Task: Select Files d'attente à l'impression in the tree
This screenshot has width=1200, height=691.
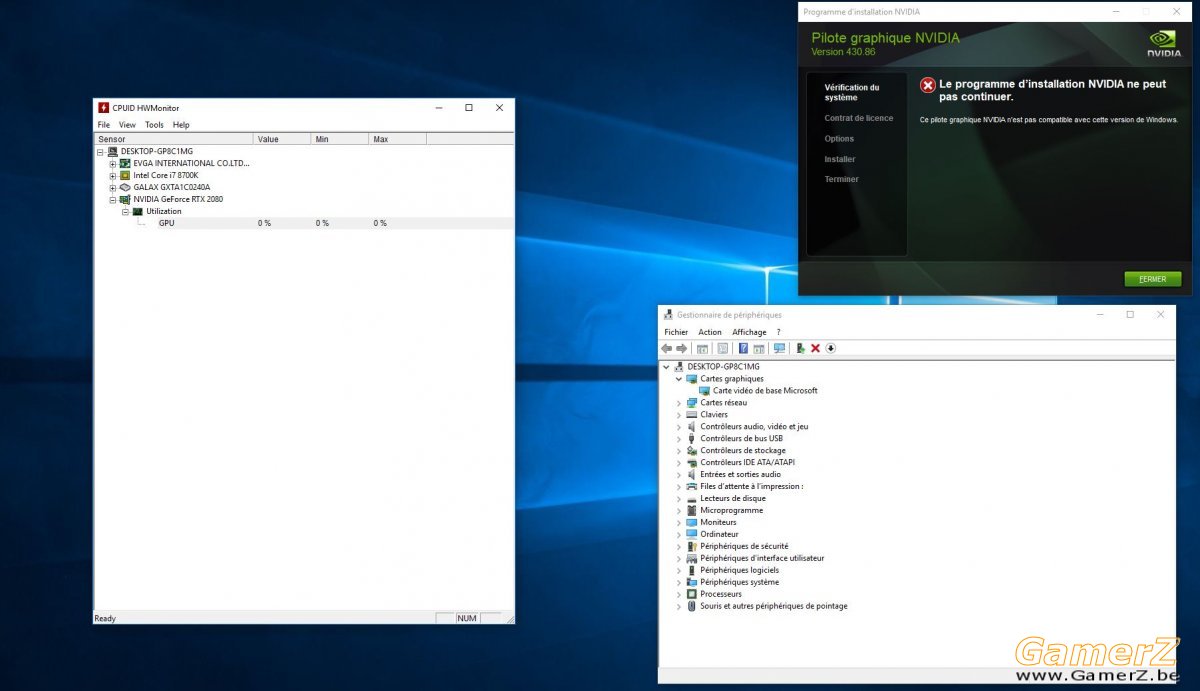Action: (x=751, y=487)
